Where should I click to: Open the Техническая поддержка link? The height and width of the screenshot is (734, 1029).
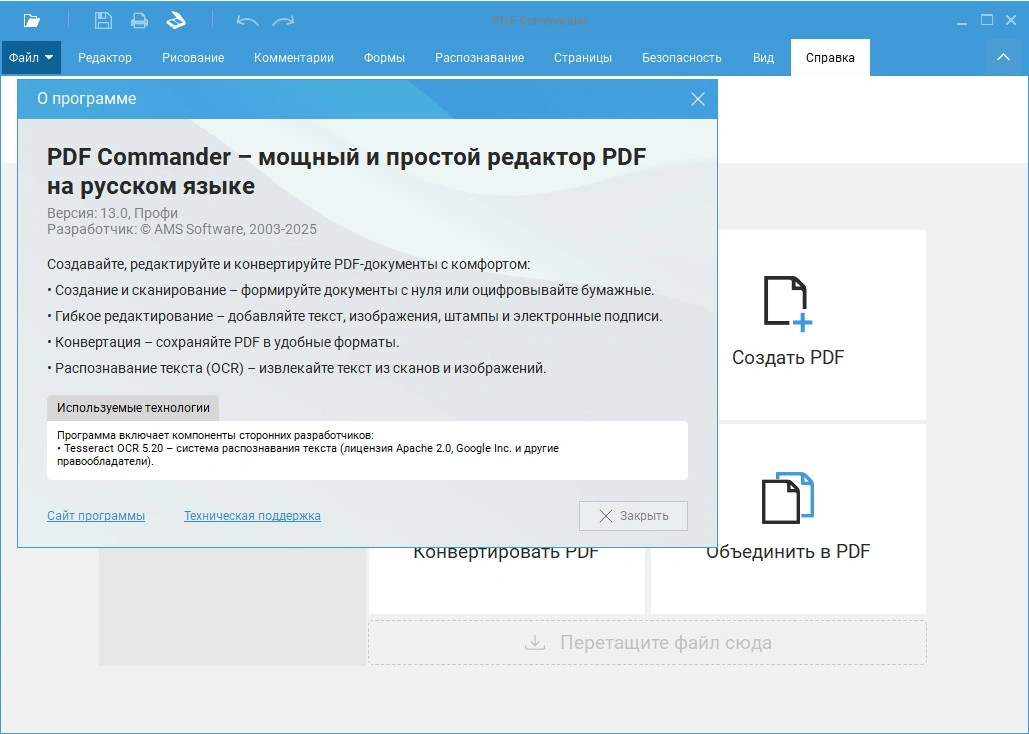(x=252, y=516)
